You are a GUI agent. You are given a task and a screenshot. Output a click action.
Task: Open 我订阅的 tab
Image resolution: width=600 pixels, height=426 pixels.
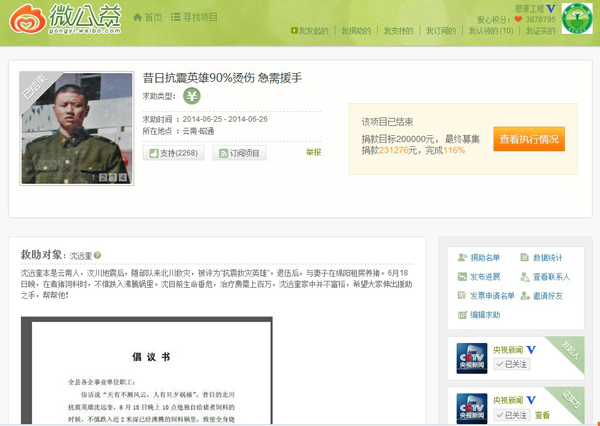click(441, 31)
